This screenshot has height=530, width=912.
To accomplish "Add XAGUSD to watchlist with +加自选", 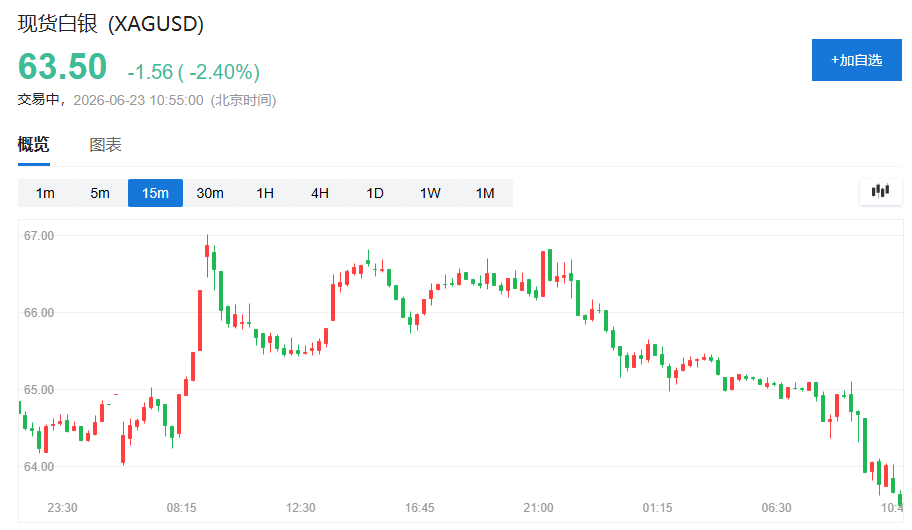I will click(x=857, y=60).
